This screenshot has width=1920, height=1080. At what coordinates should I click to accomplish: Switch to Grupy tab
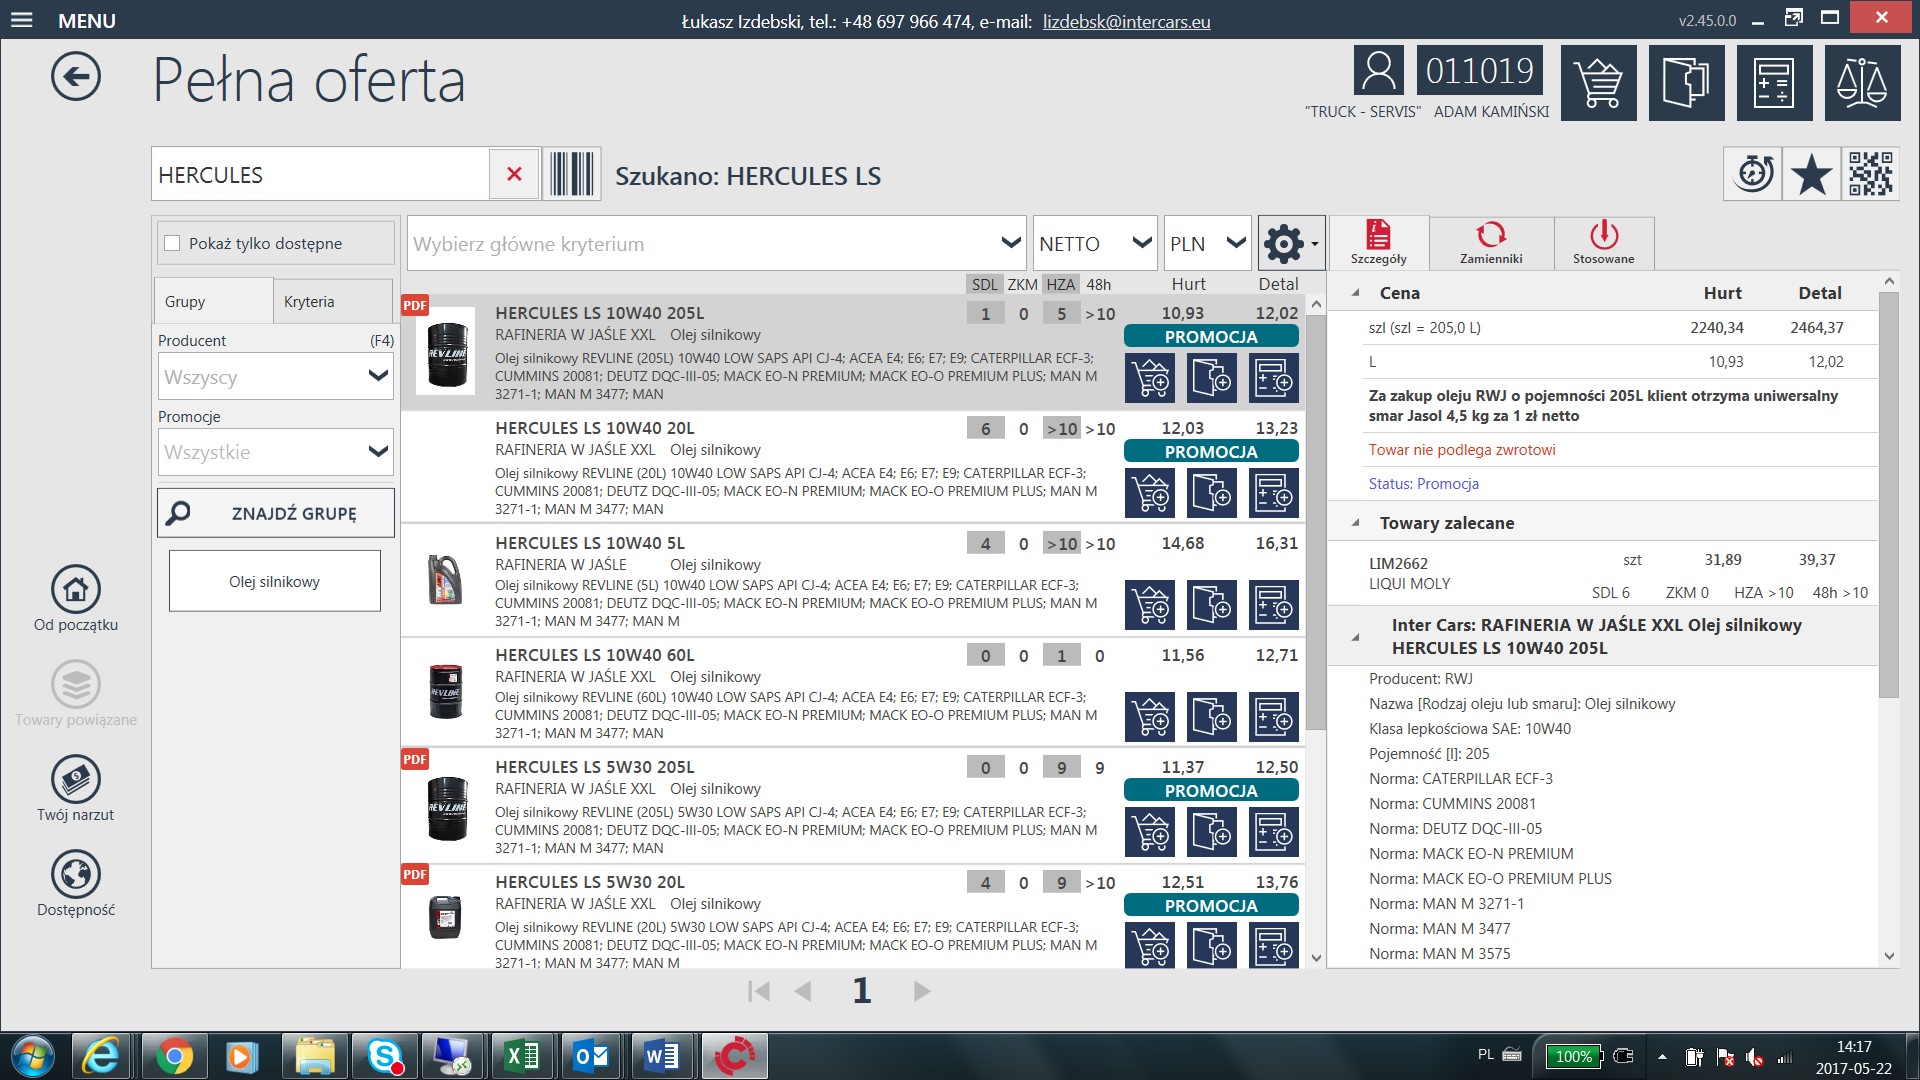(x=213, y=301)
